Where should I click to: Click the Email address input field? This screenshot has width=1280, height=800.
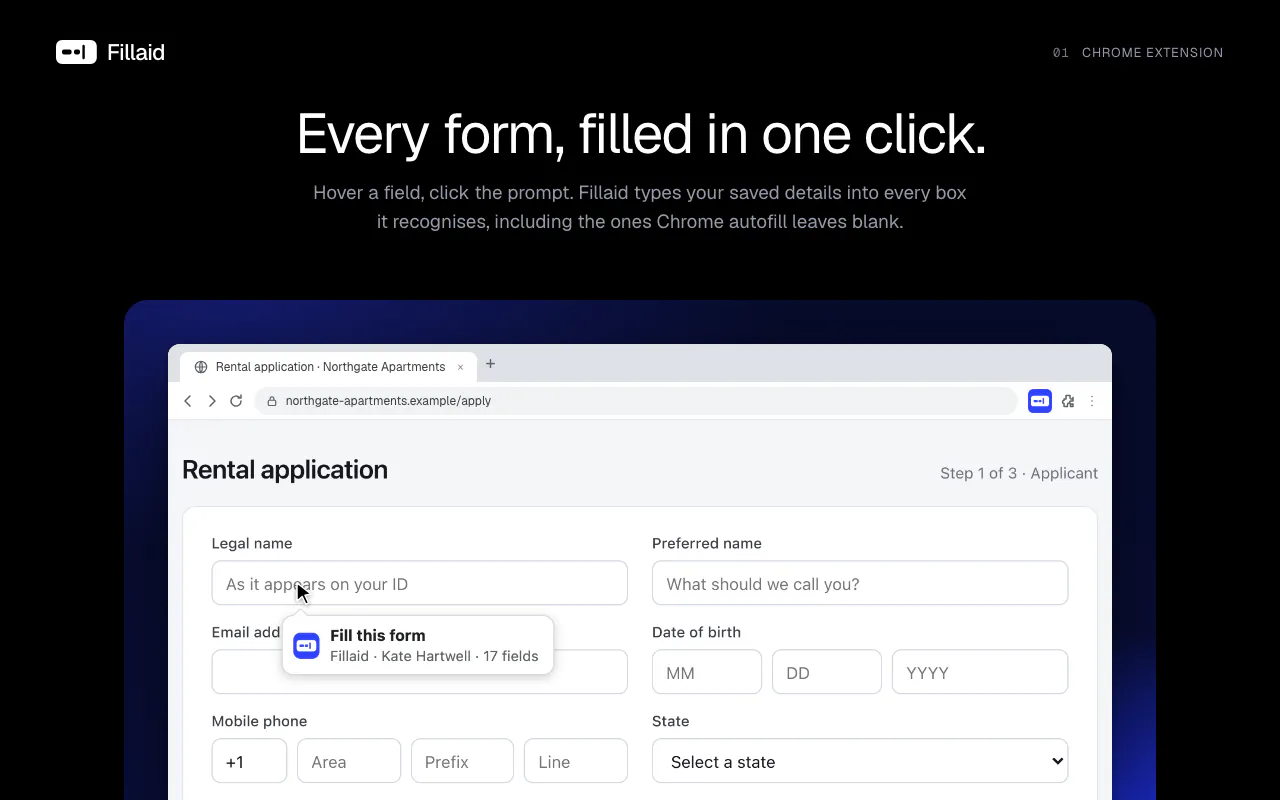[420, 672]
